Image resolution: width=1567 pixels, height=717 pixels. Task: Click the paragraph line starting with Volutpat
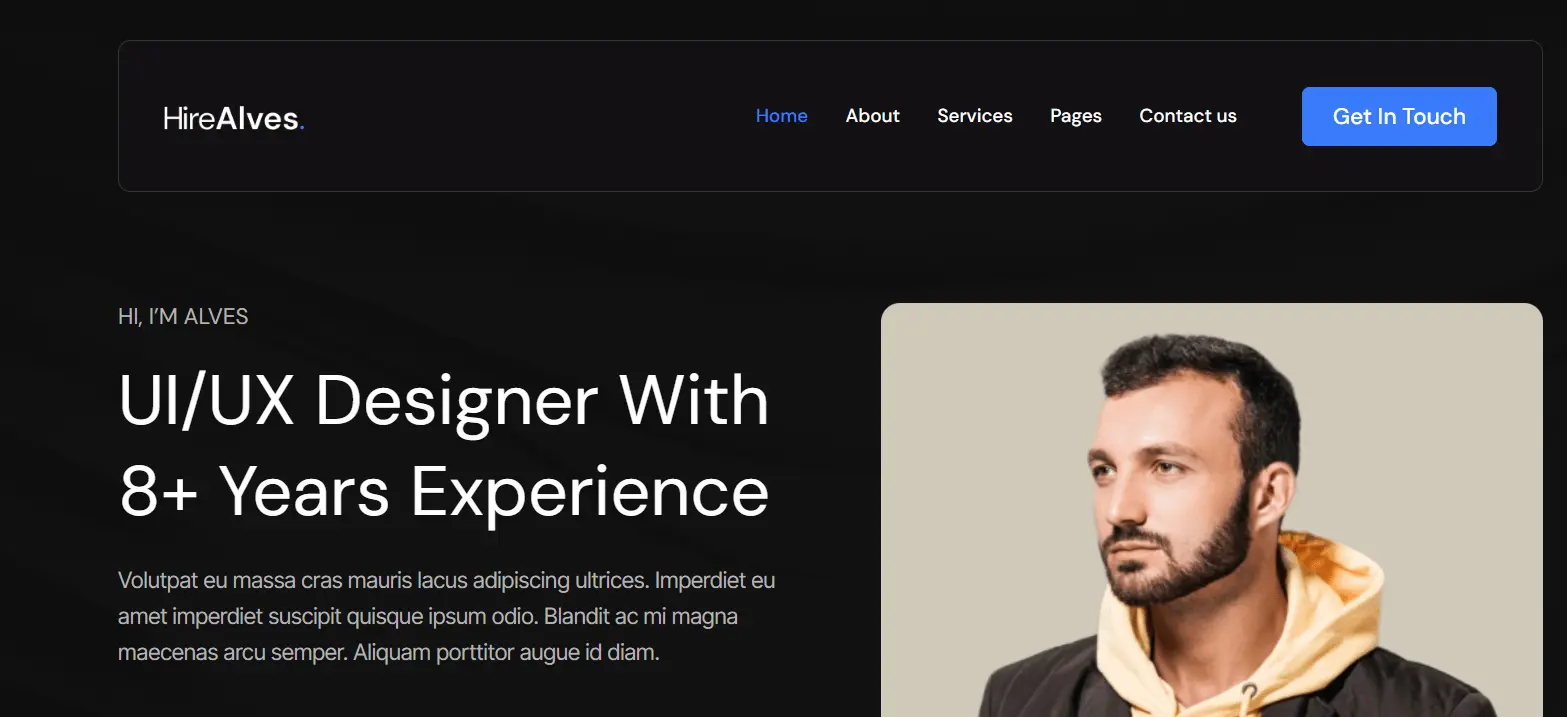pyautogui.click(x=447, y=581)
